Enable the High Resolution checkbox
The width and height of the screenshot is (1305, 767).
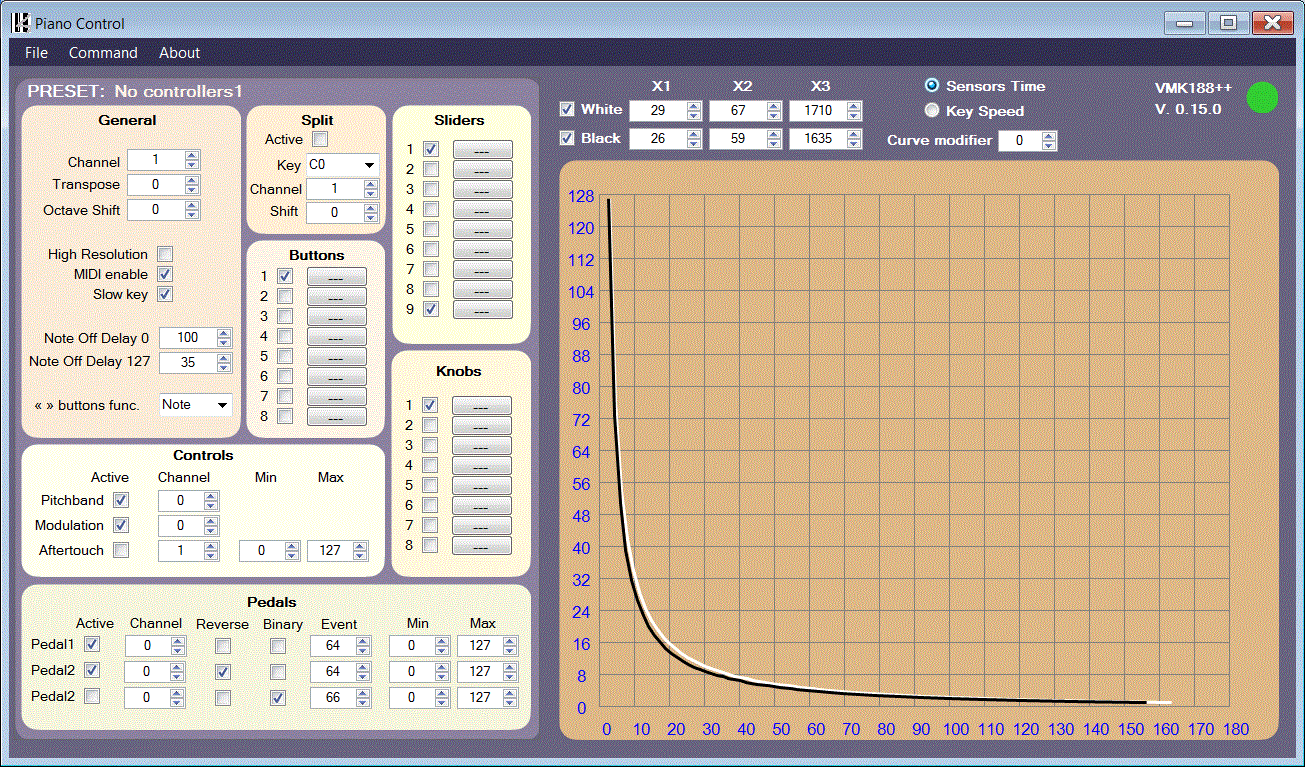point(166,254)
